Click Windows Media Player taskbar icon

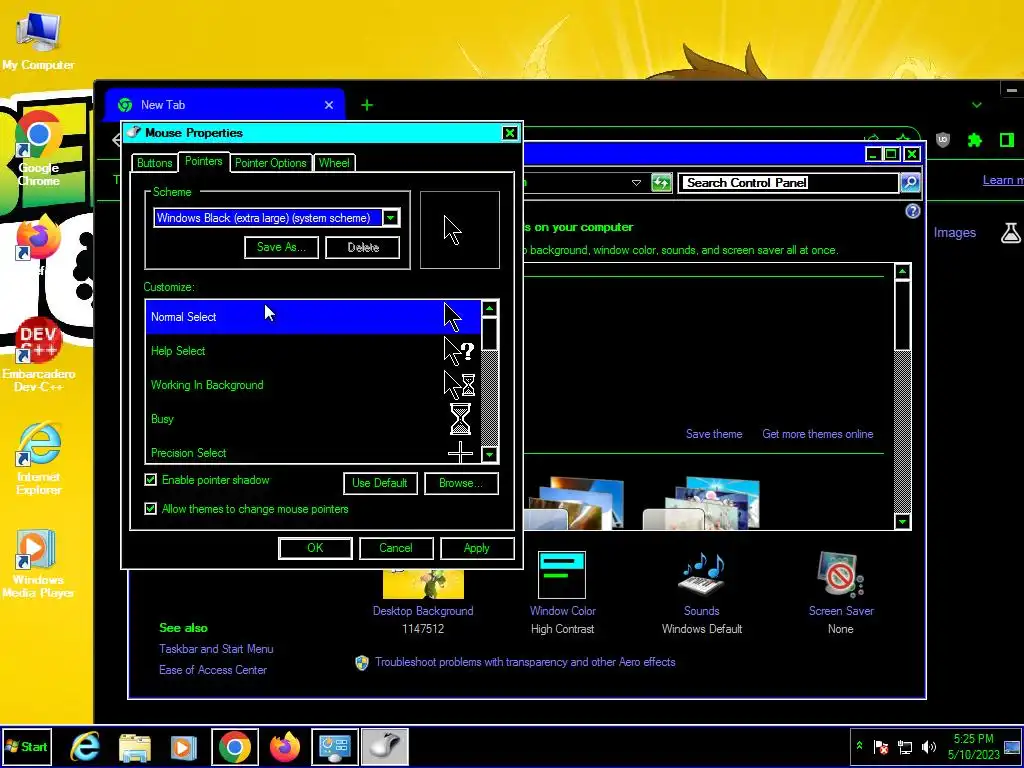point(184,746)
